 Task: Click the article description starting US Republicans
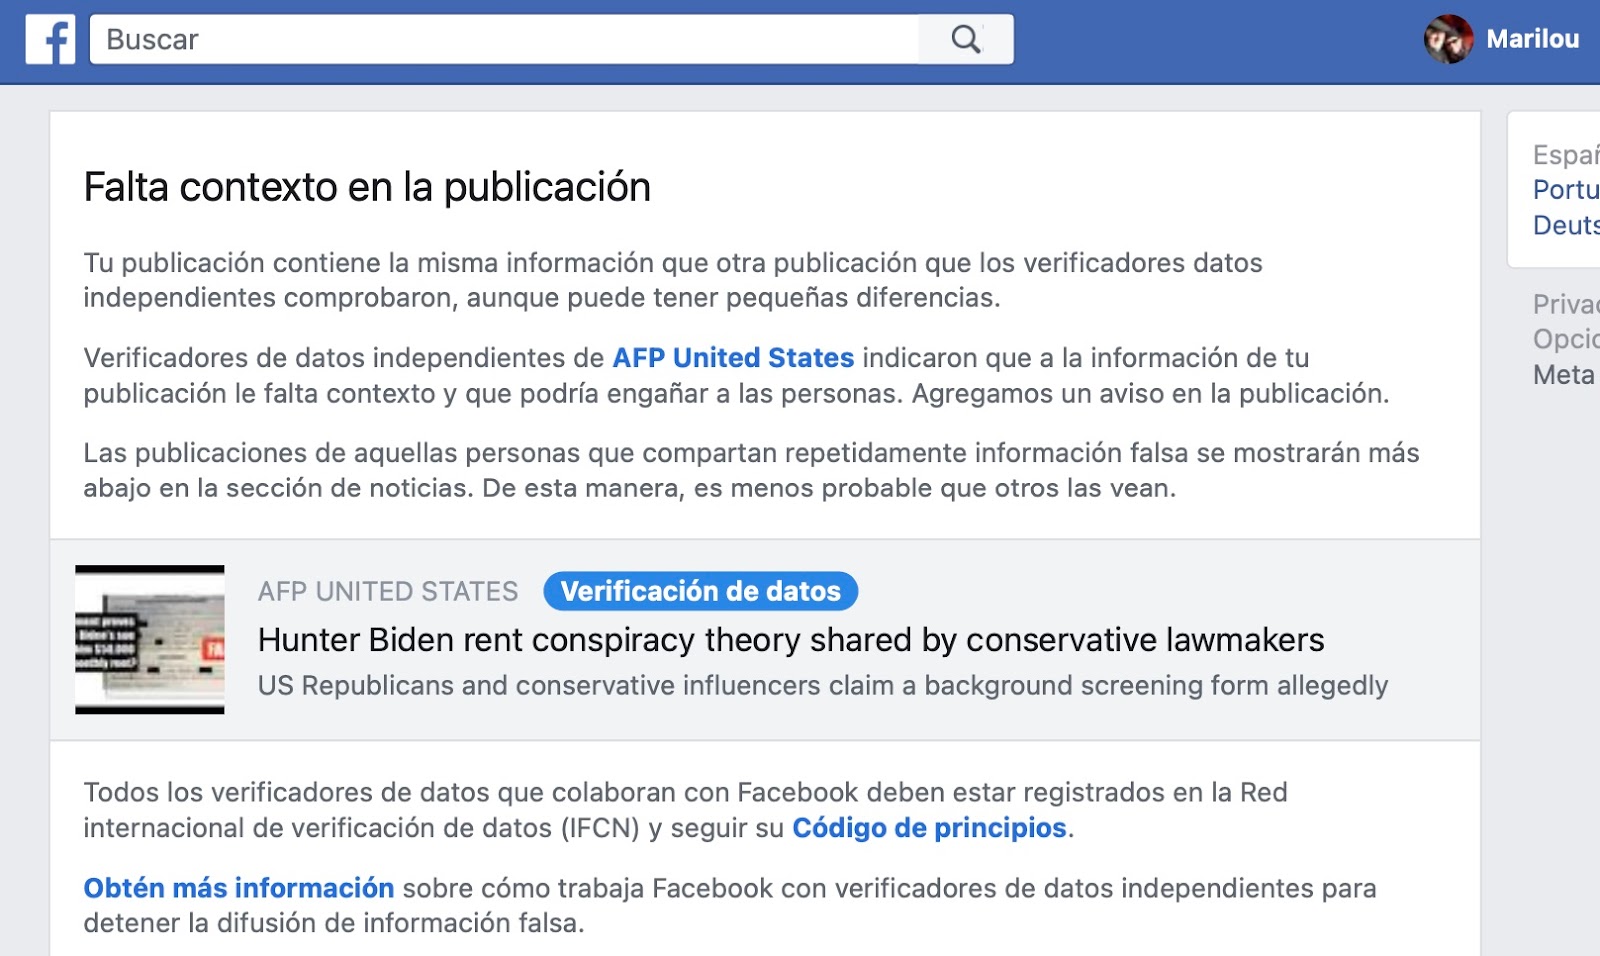tap(823, 686)
